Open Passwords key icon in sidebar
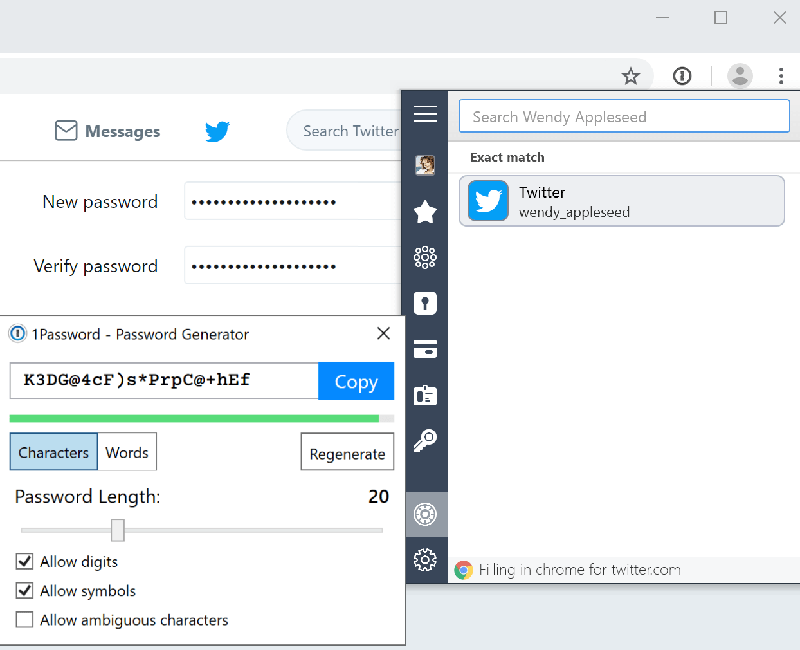Screen dimensions: 800x650 (425, 440)
